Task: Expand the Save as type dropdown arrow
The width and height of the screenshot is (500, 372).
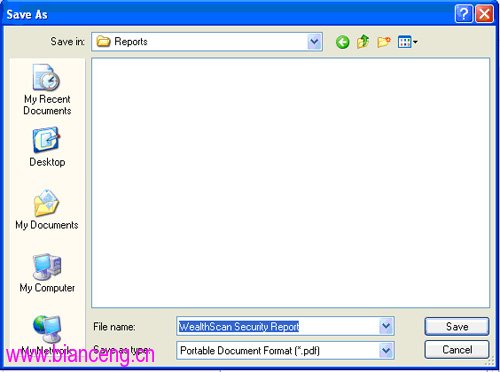Action: pos(386,350)
